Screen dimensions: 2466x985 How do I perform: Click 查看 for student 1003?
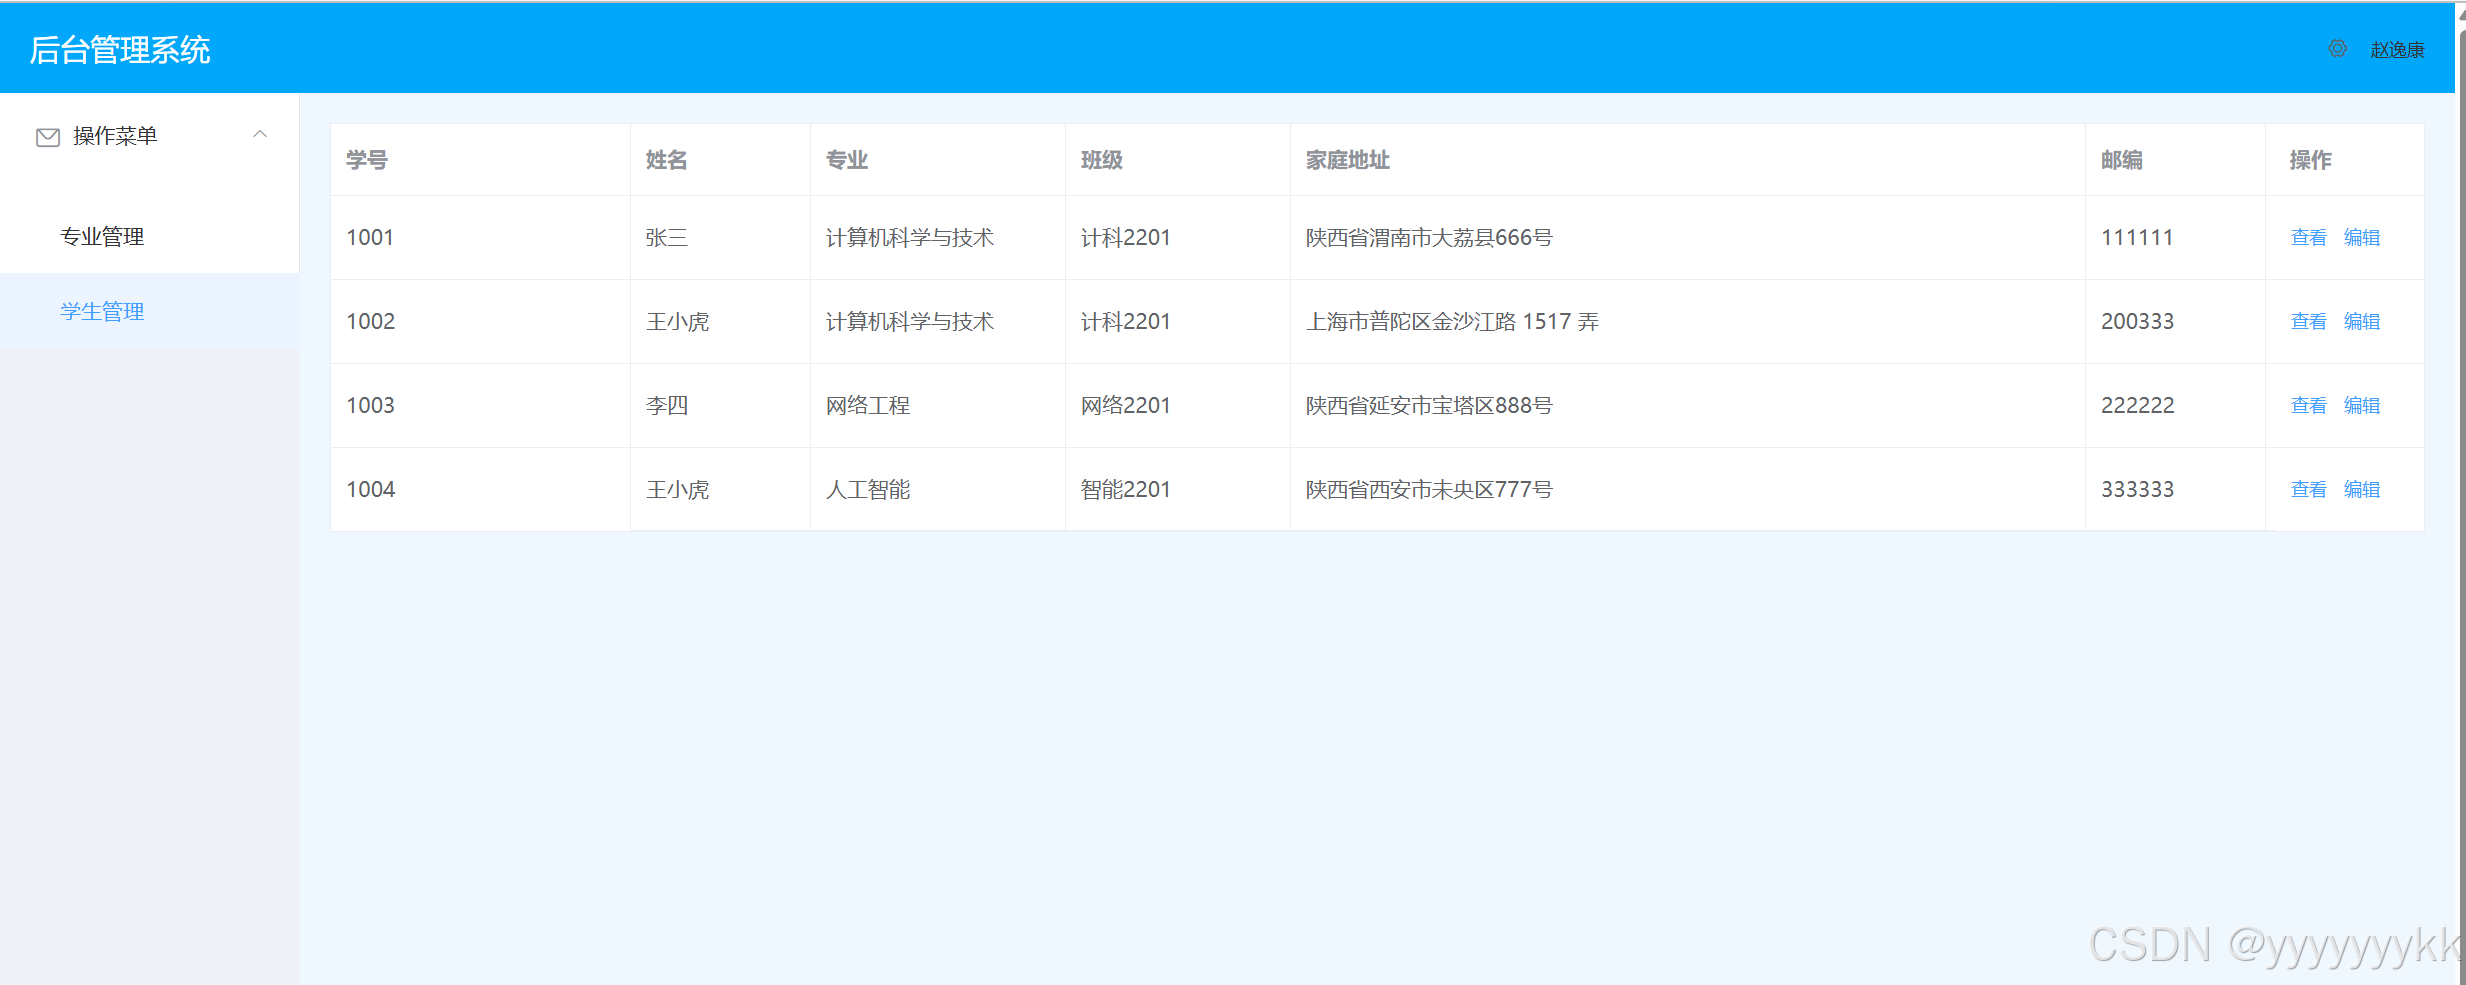(2309, 405)
